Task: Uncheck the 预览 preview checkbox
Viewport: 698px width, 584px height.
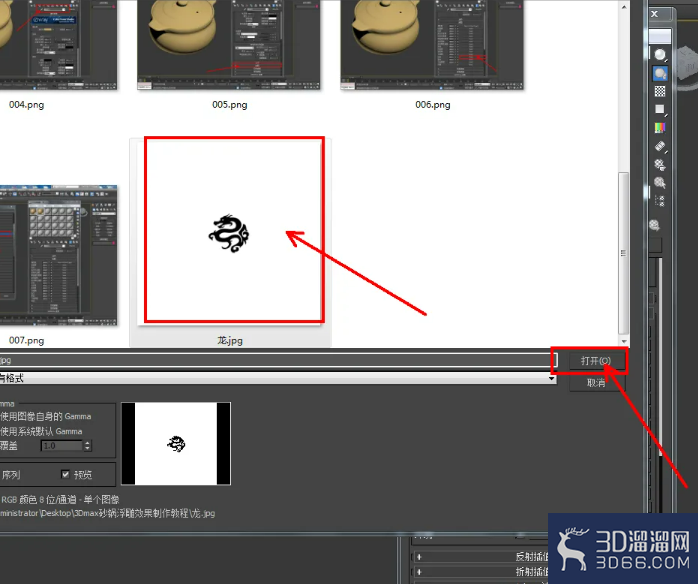Action: pyautogui.click(x=65, y=474)
